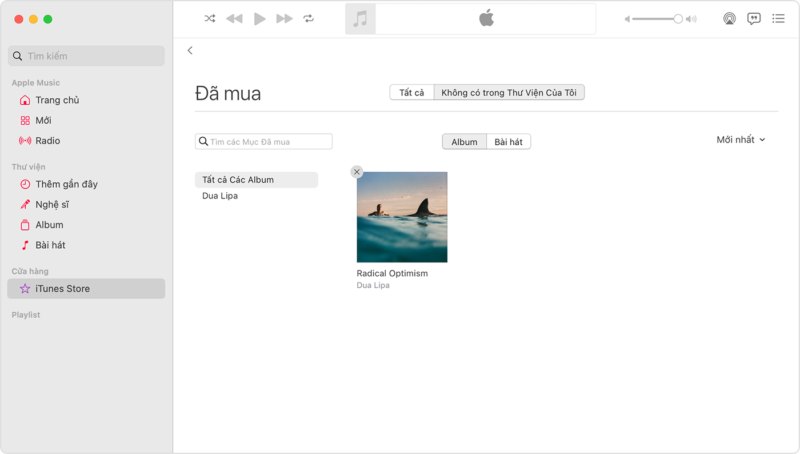This screenshot has height=454, width=800.
Task: Open the AirPlay output icon
Action: click(729, 19)
